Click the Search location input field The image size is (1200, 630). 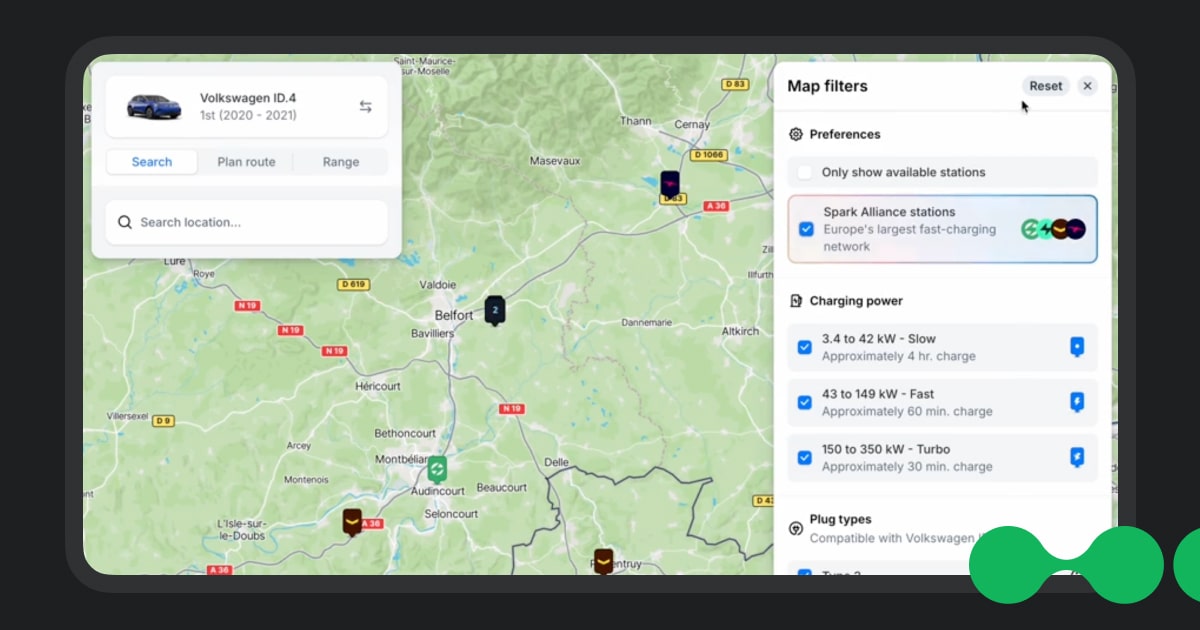(260, 222)
